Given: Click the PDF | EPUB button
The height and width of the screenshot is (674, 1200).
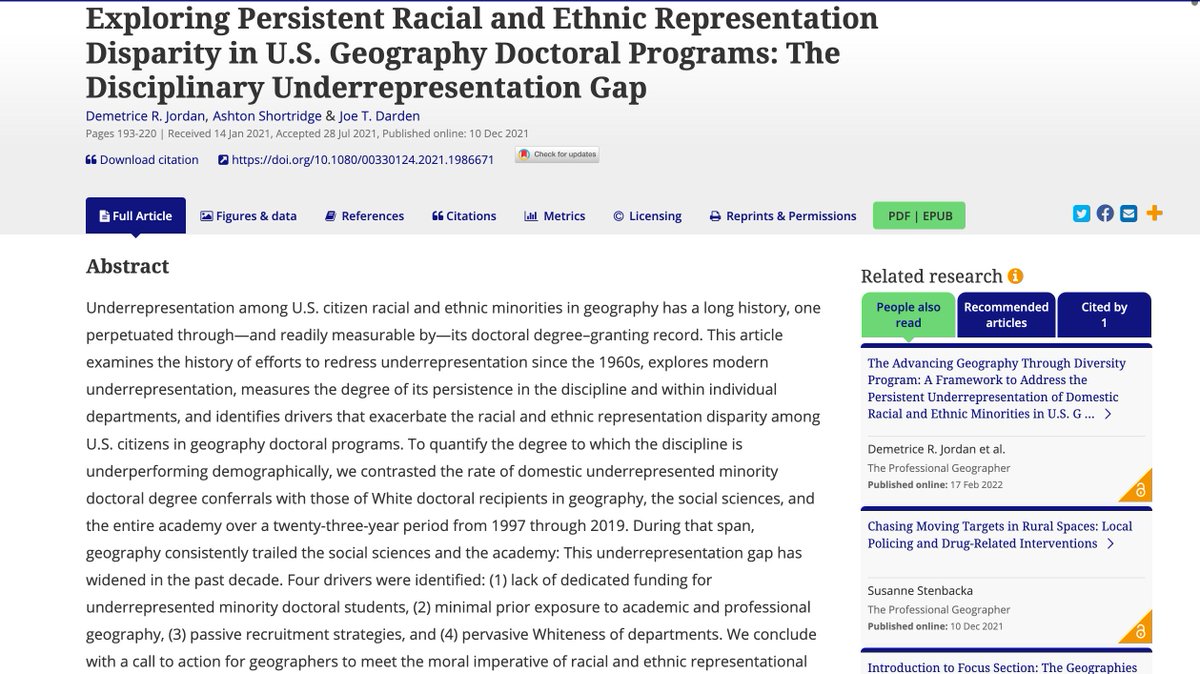Looking at the screenshot, I should pos(919,215).
